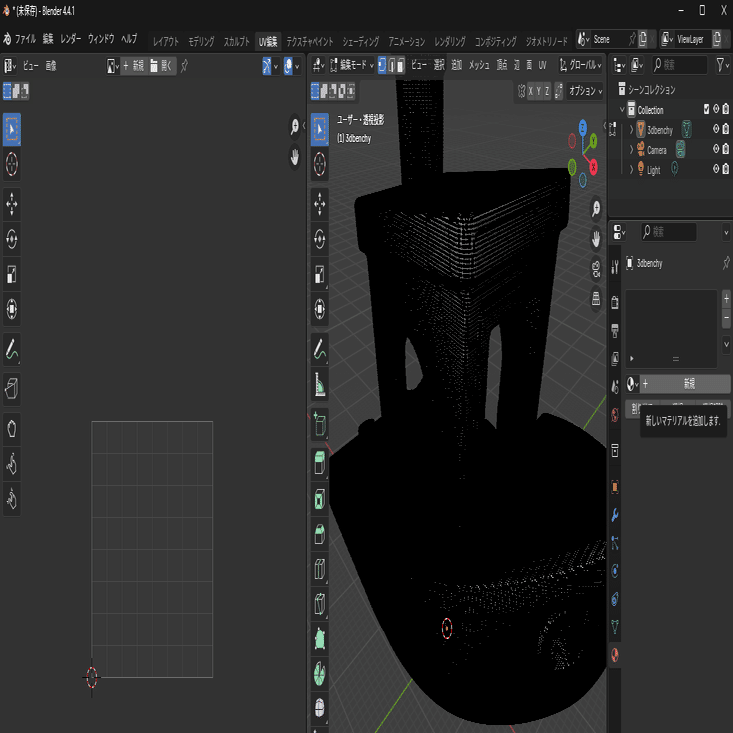The height and width of the screenshot is (733, 733).
Task: Toggle camera view in 3D viewport
Action: (596, 267)
